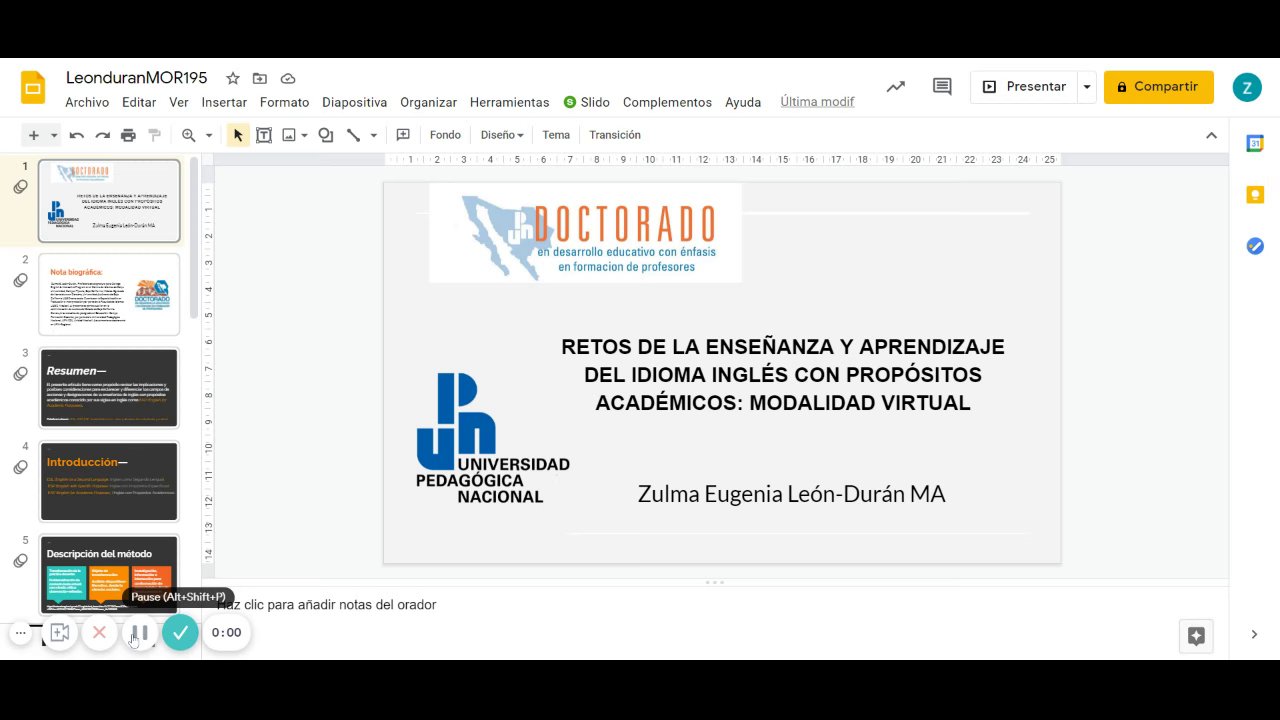Select slide 4 Introducción thumbnail
Screen dimensions: 1280x720
[x=109, y=481]
